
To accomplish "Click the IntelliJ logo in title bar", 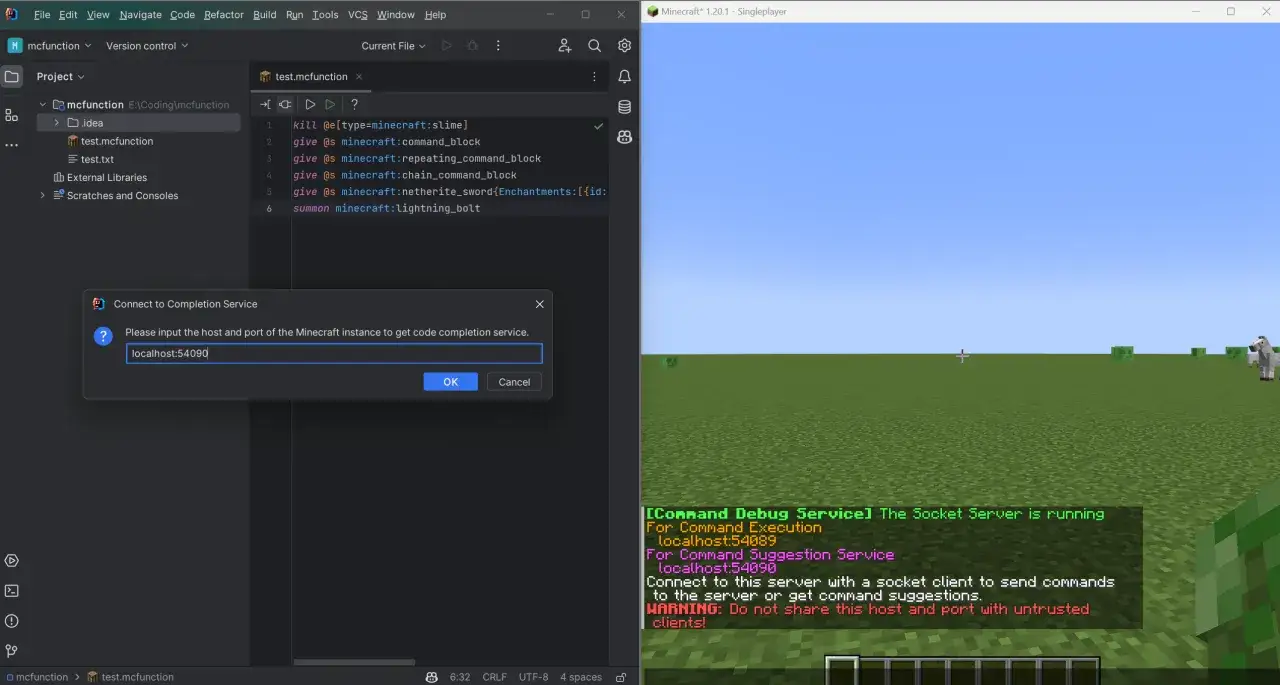I will (12, 14).
